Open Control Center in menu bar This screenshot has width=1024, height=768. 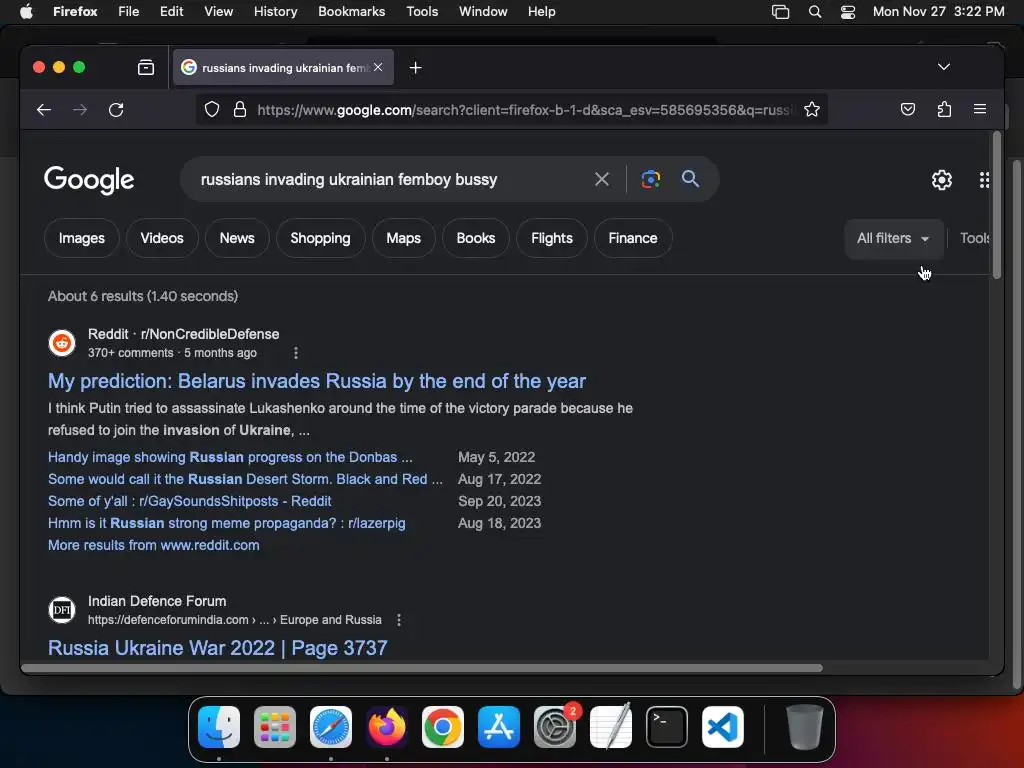pyautogui.click(x=848, y=12)
